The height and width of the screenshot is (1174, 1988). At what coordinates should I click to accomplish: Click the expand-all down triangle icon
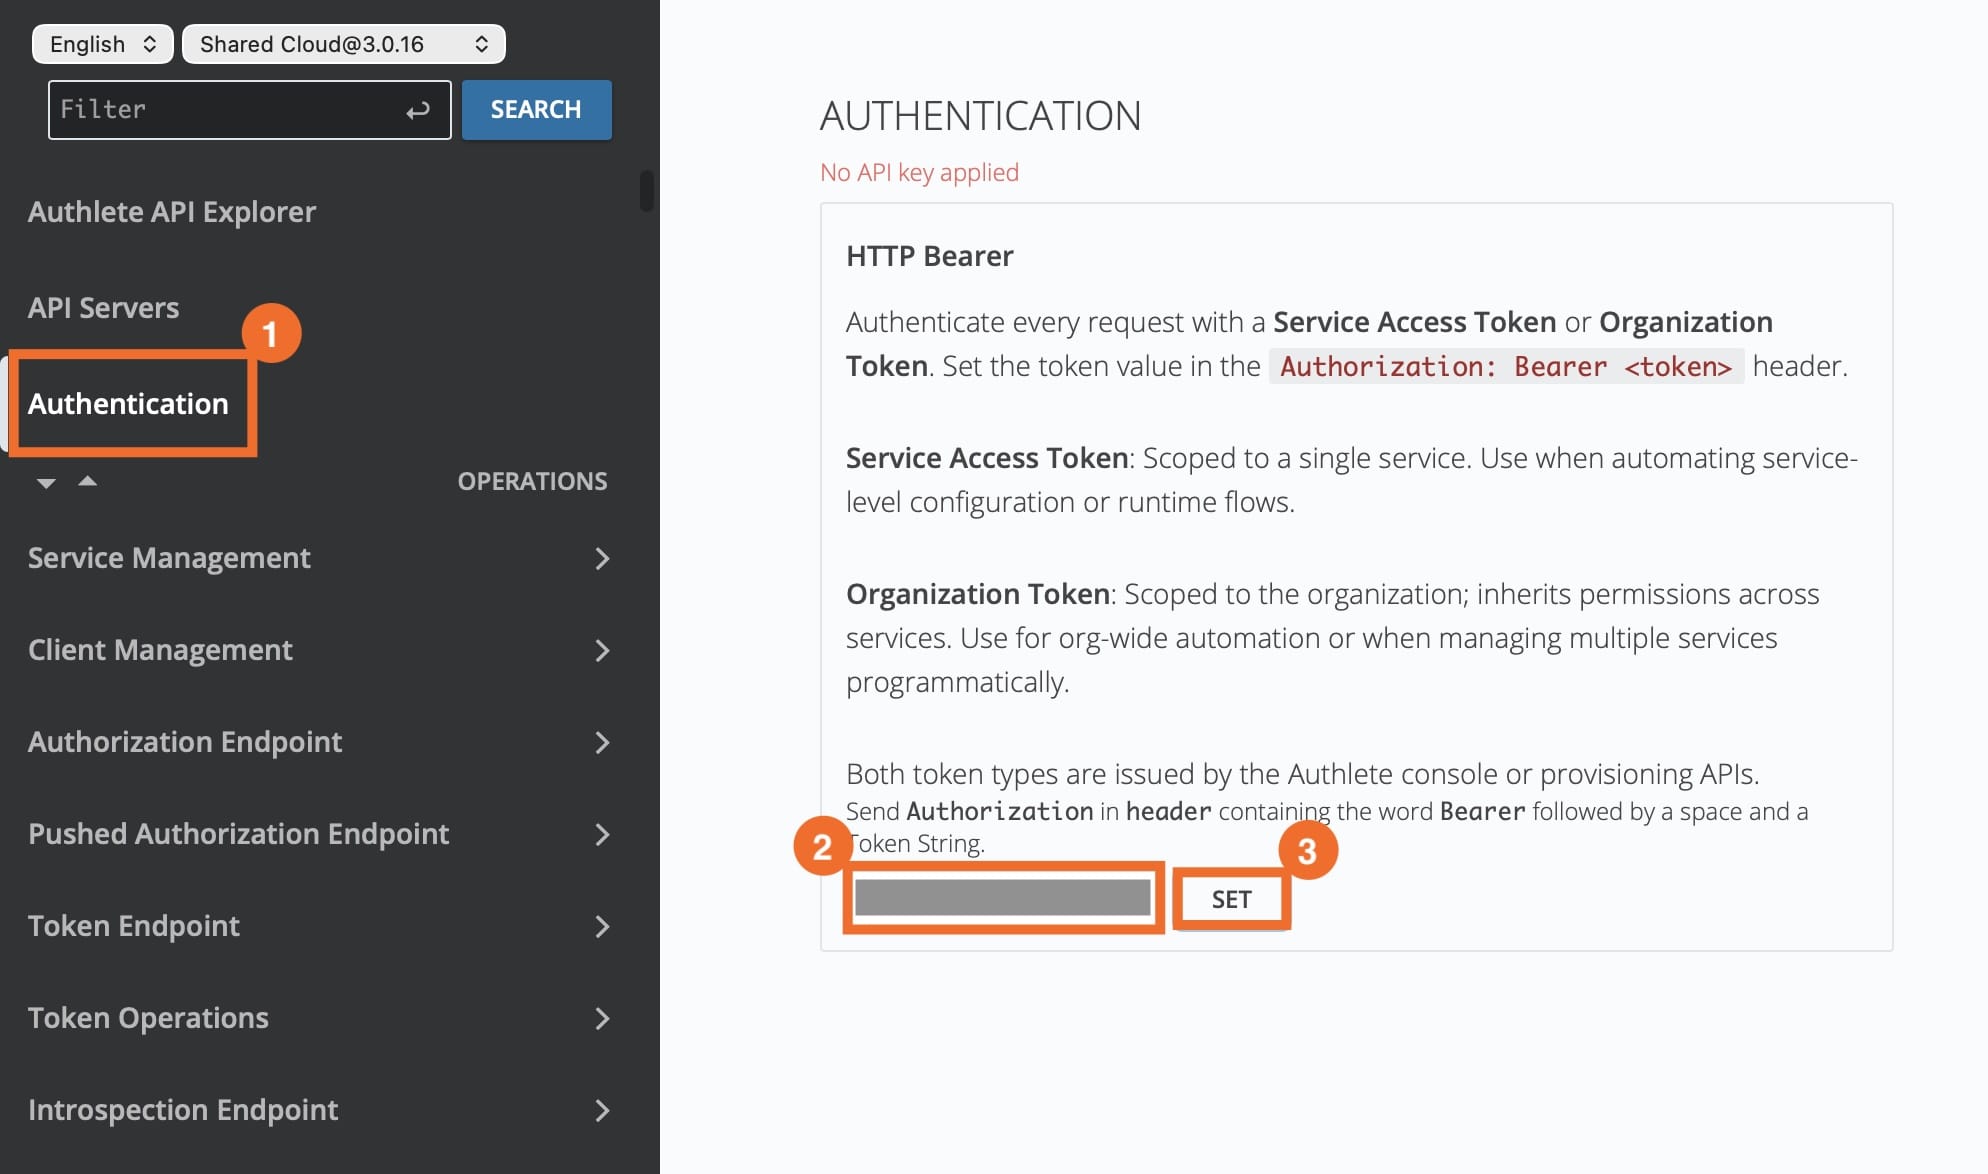[46, 483]
